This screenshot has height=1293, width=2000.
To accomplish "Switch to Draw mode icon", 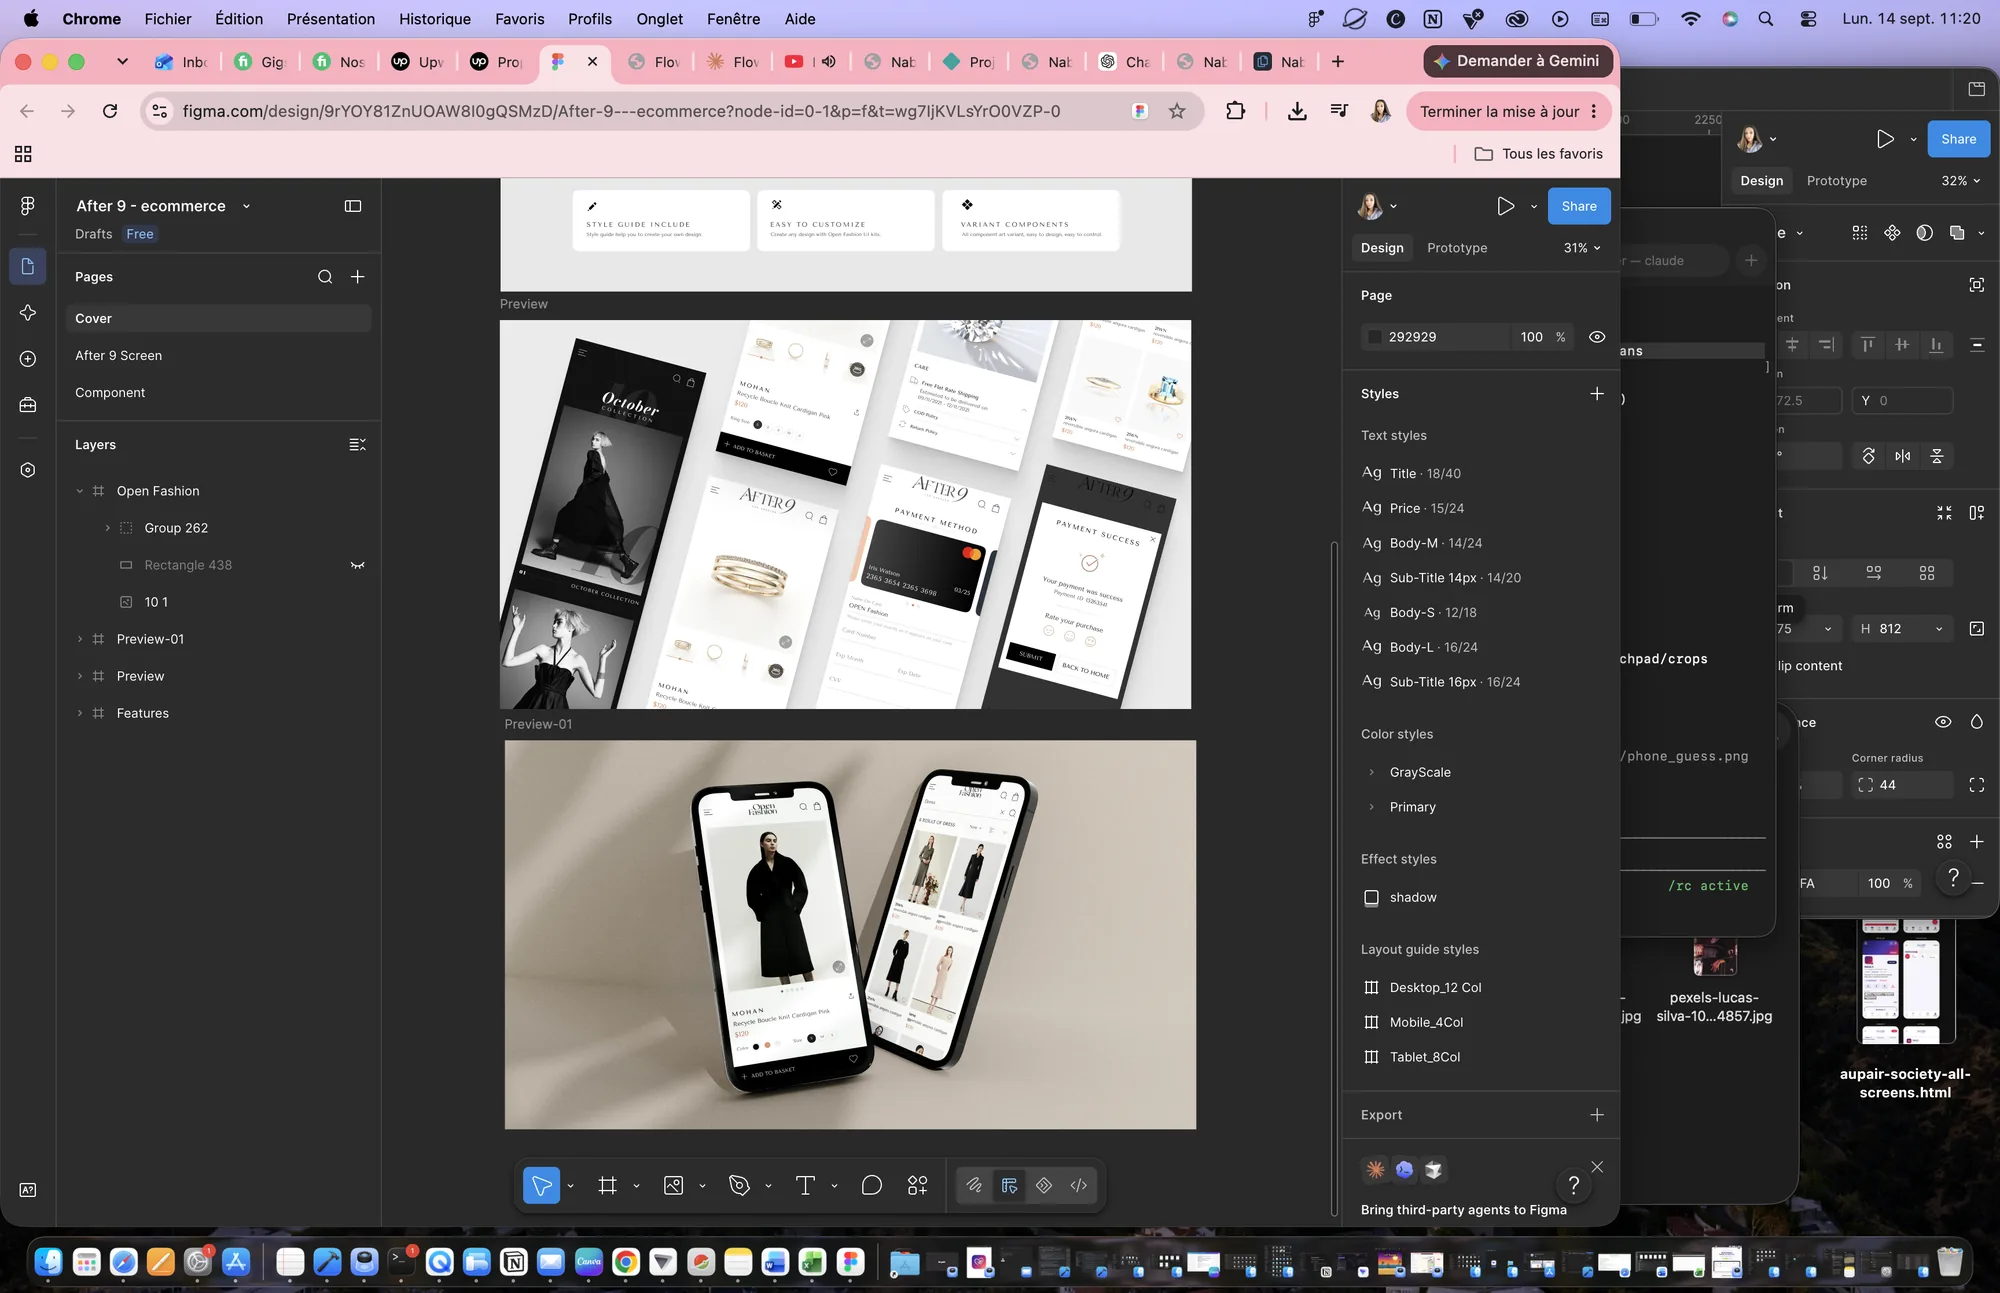I will (974, 1186).
